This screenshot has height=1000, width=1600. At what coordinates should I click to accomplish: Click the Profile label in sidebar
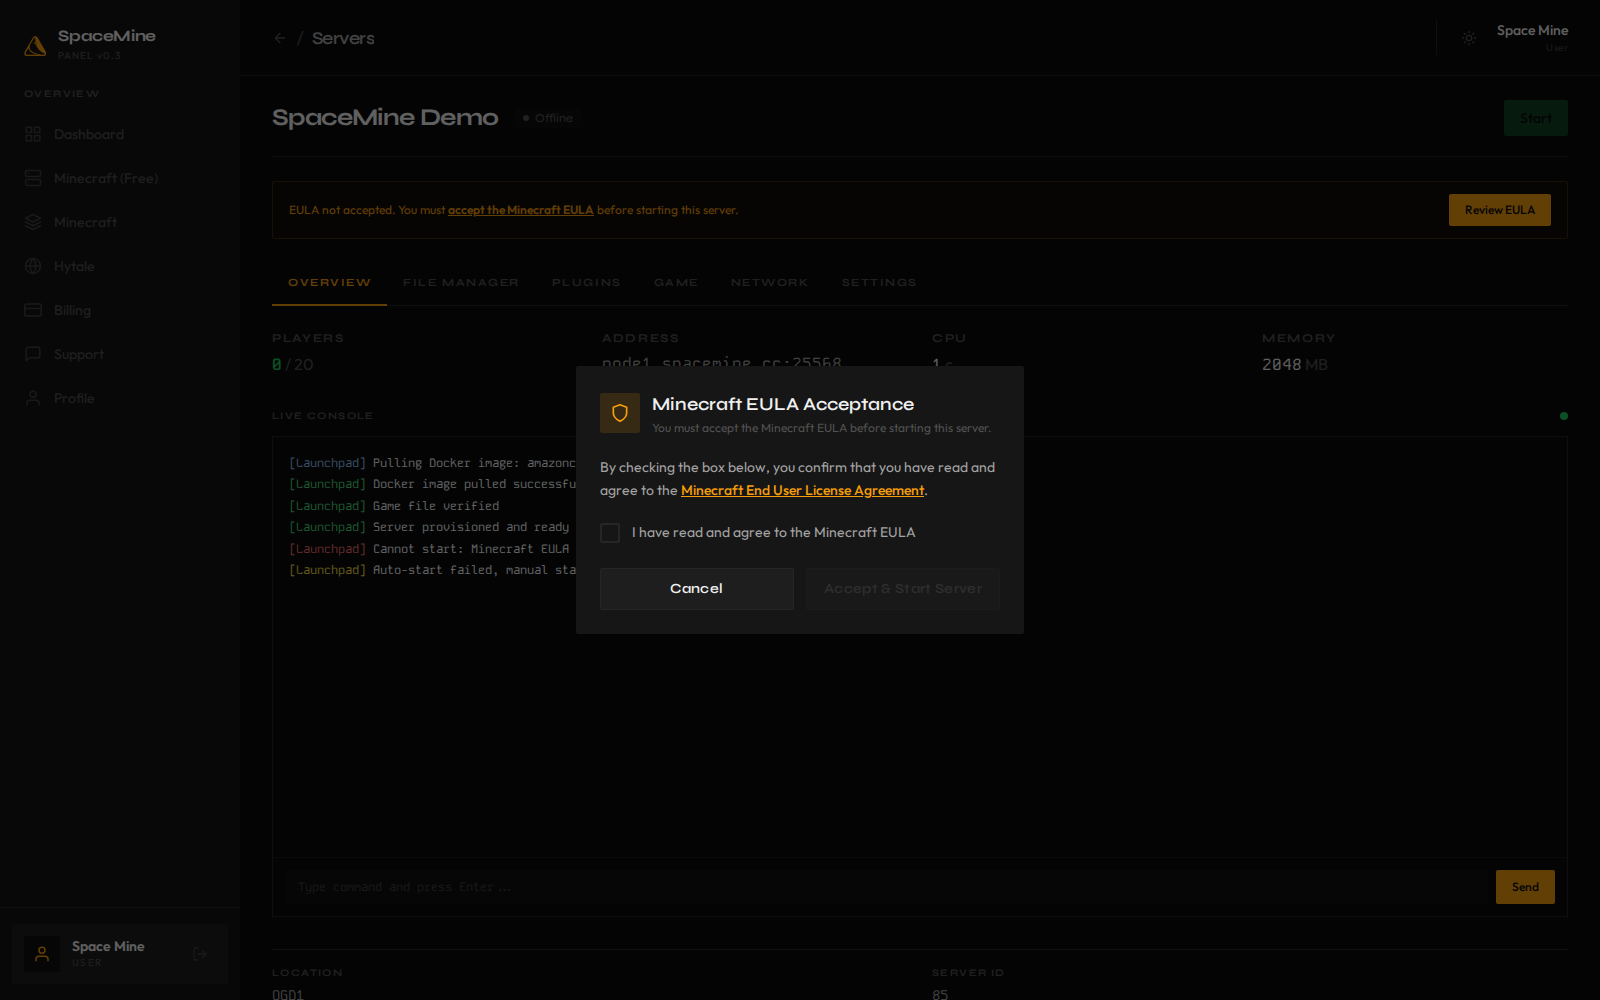tap(74, 398)
